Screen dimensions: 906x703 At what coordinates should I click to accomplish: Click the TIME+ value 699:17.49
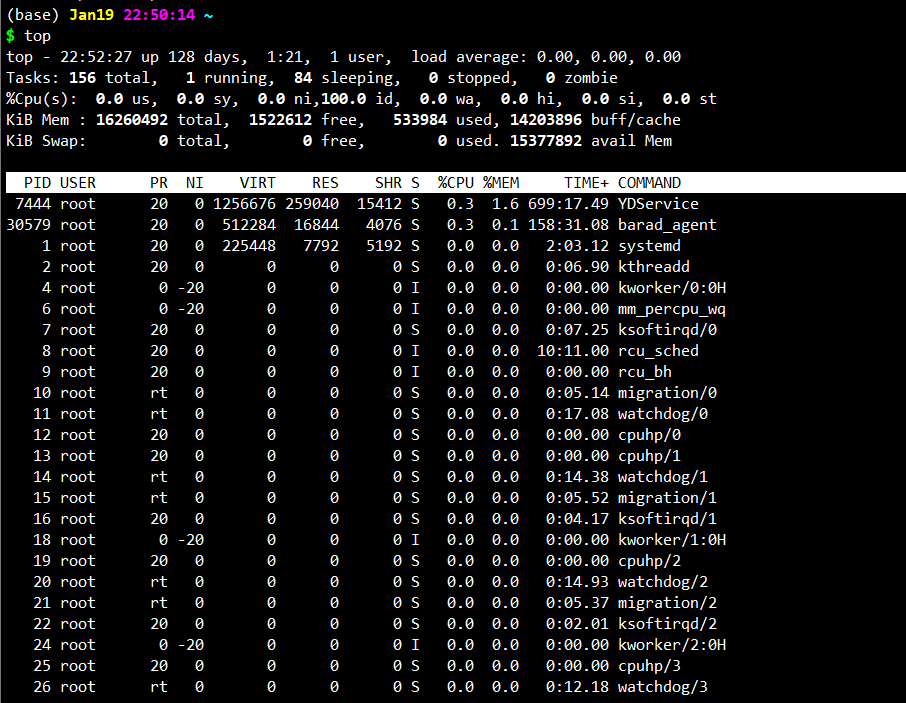[x=569, y=204]
